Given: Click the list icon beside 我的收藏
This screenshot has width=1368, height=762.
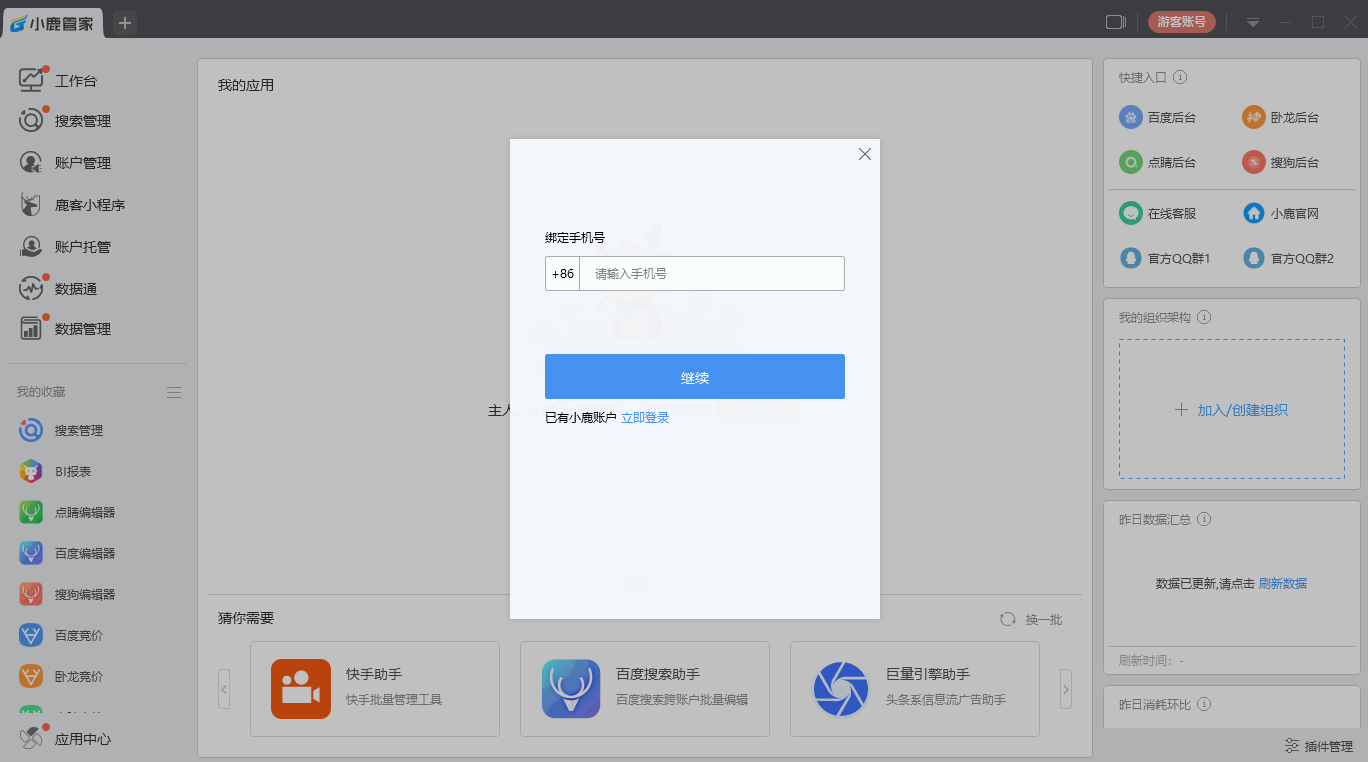Looking at the screenshot, I should tap(174, 392).
